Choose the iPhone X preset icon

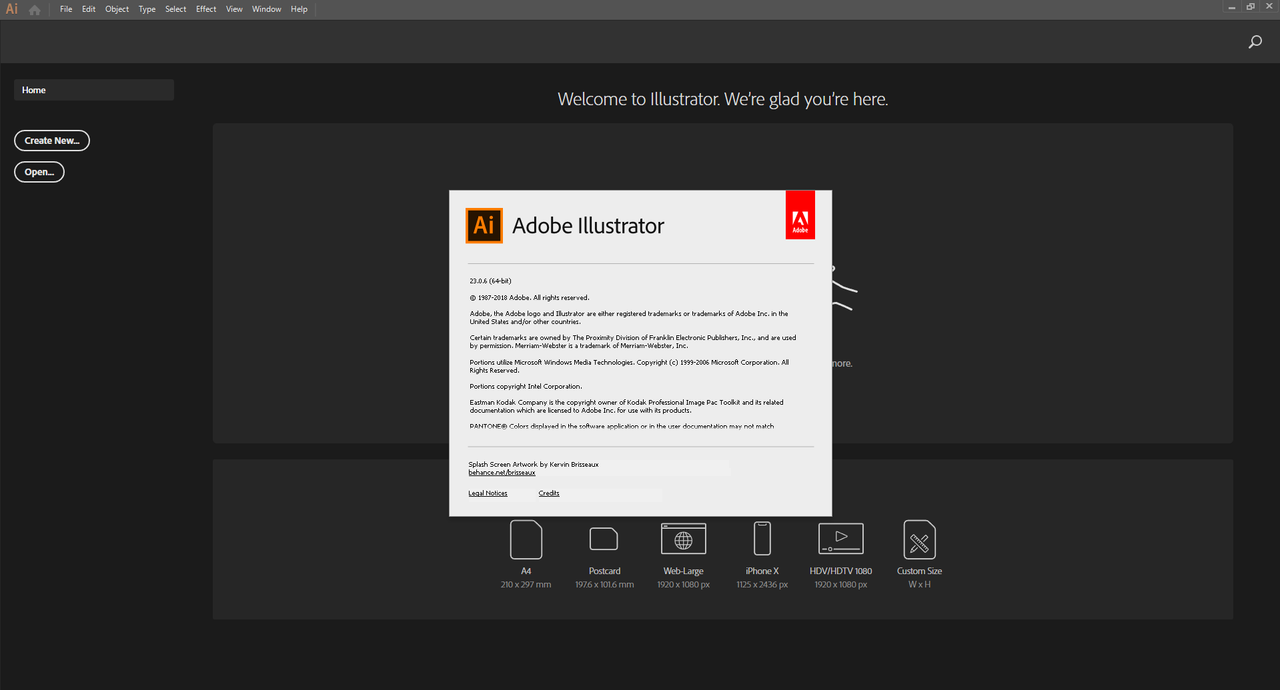762,539
